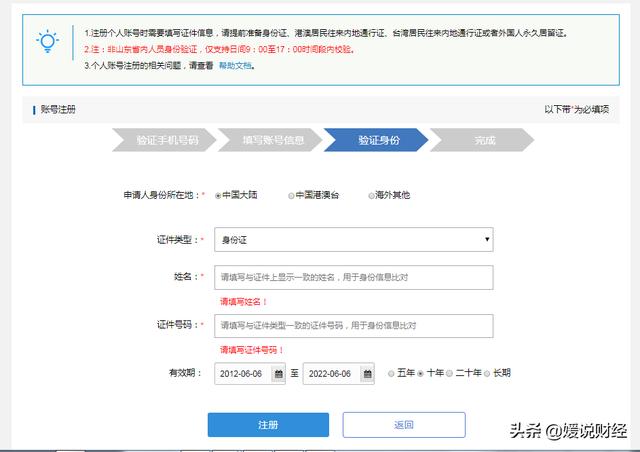Open calendar picker for end date
Screen dimensions: 640x452
pos(368,374)
